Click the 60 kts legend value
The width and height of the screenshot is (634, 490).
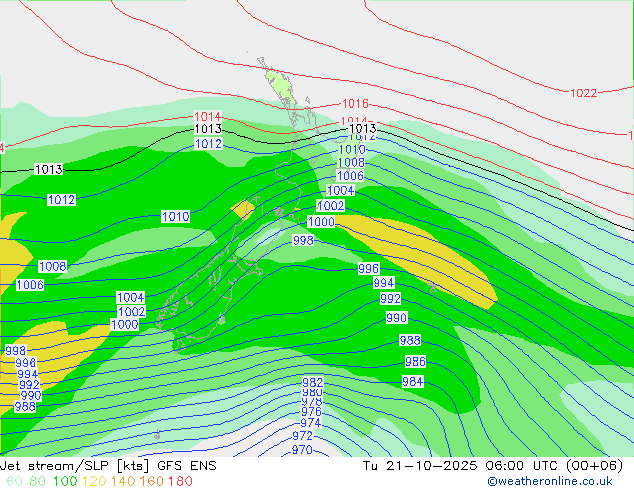(x=14, y=481)
